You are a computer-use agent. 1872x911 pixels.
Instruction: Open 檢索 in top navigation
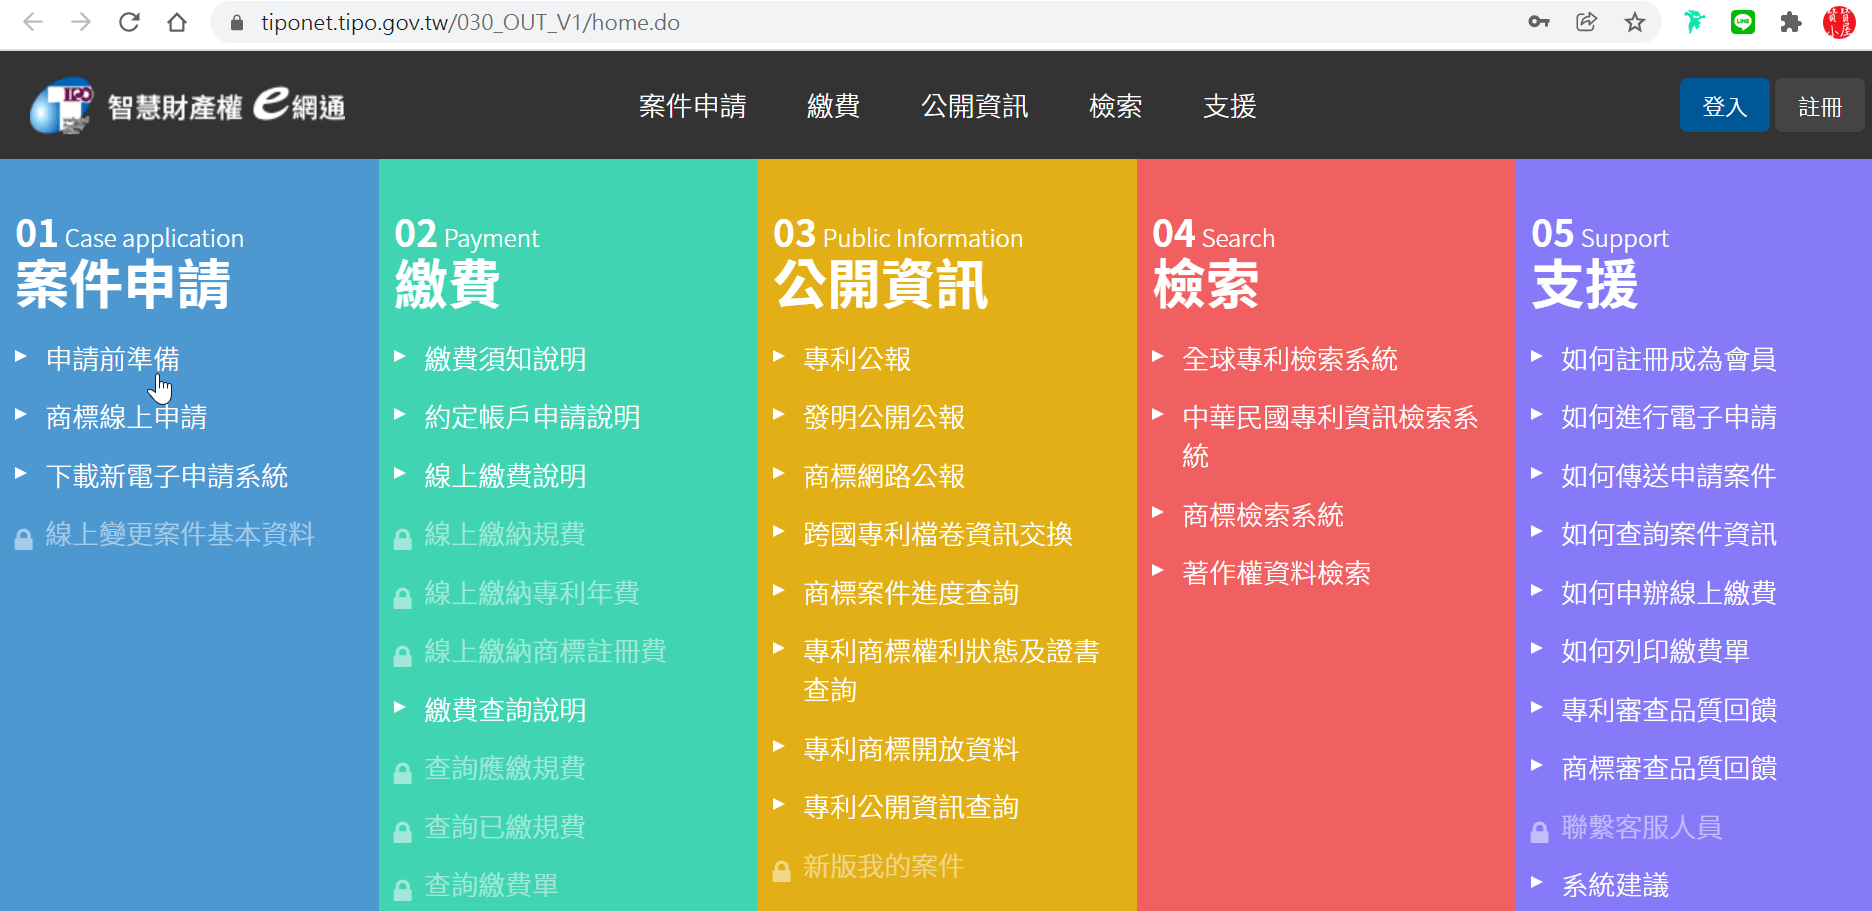1115,106
